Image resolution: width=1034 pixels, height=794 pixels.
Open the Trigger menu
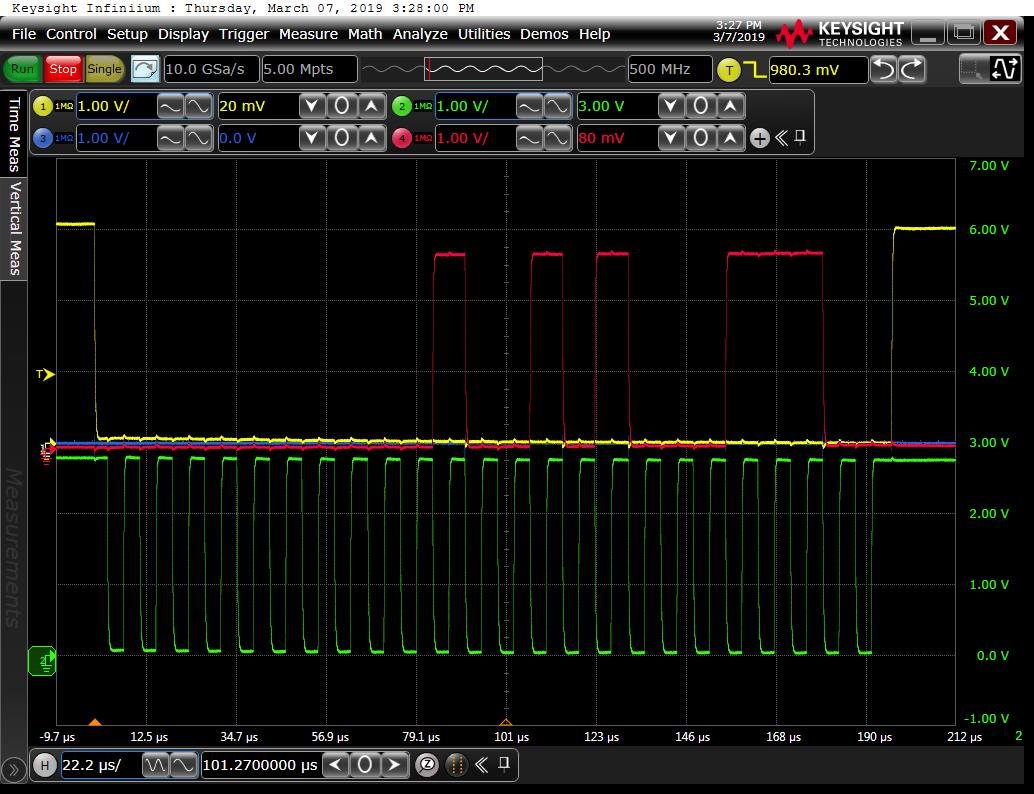(244, 34)
